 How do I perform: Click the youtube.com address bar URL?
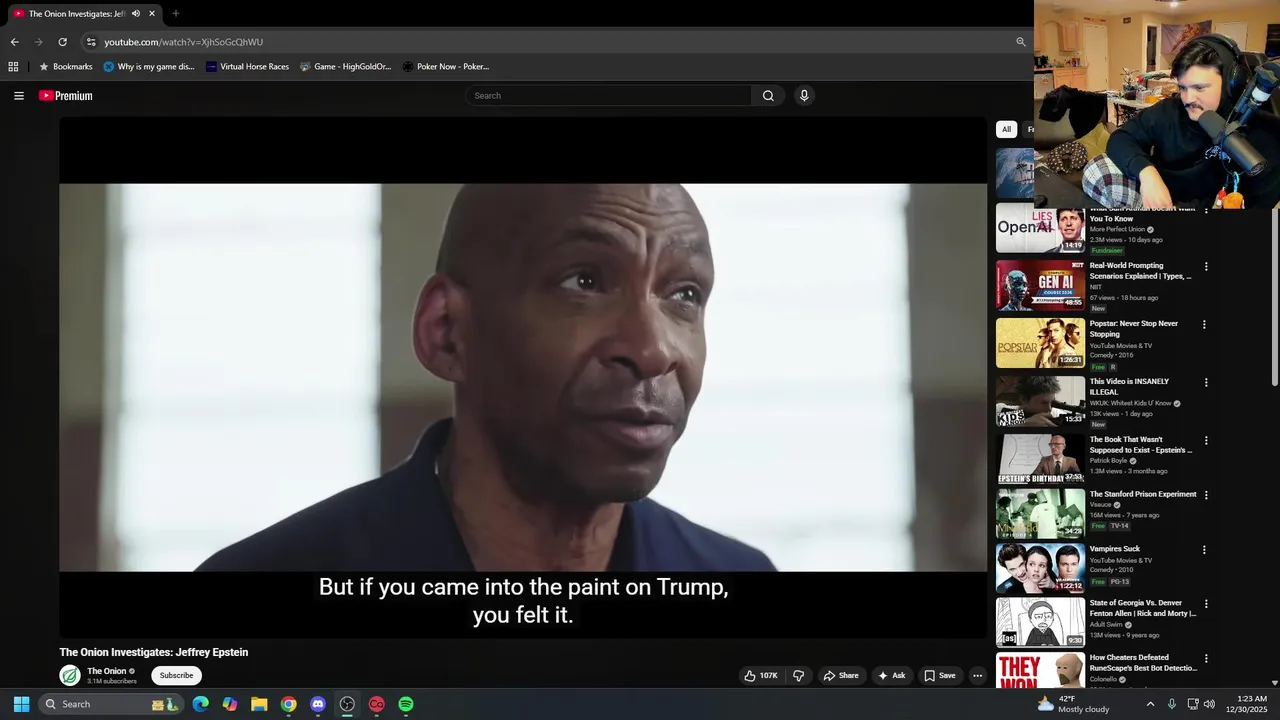pos(184,42)
